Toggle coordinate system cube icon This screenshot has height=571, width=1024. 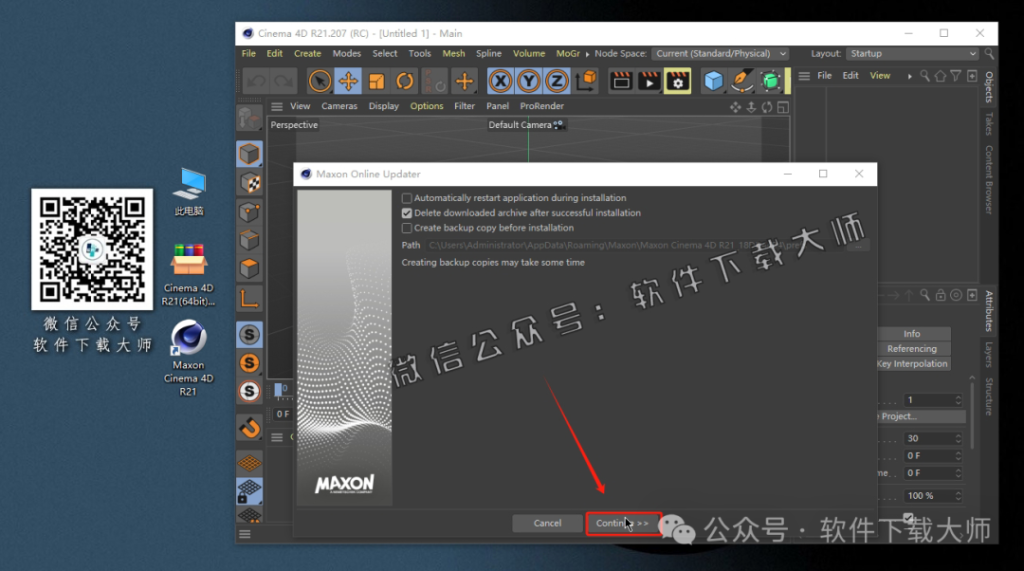point(586,80)
